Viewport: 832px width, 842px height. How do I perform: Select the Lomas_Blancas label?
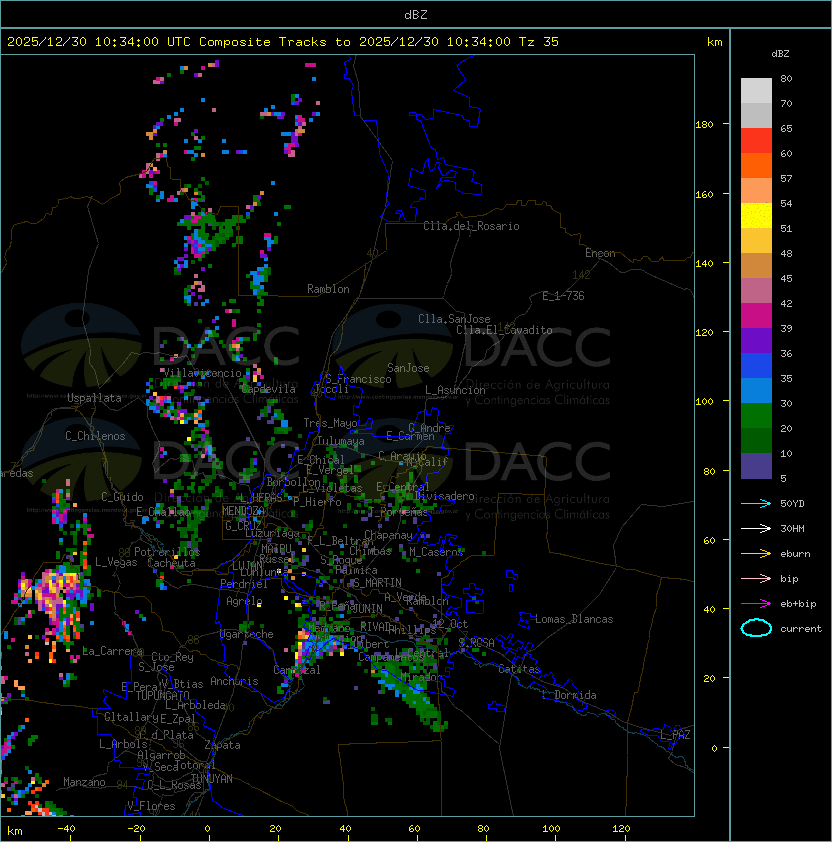[574, 619]
